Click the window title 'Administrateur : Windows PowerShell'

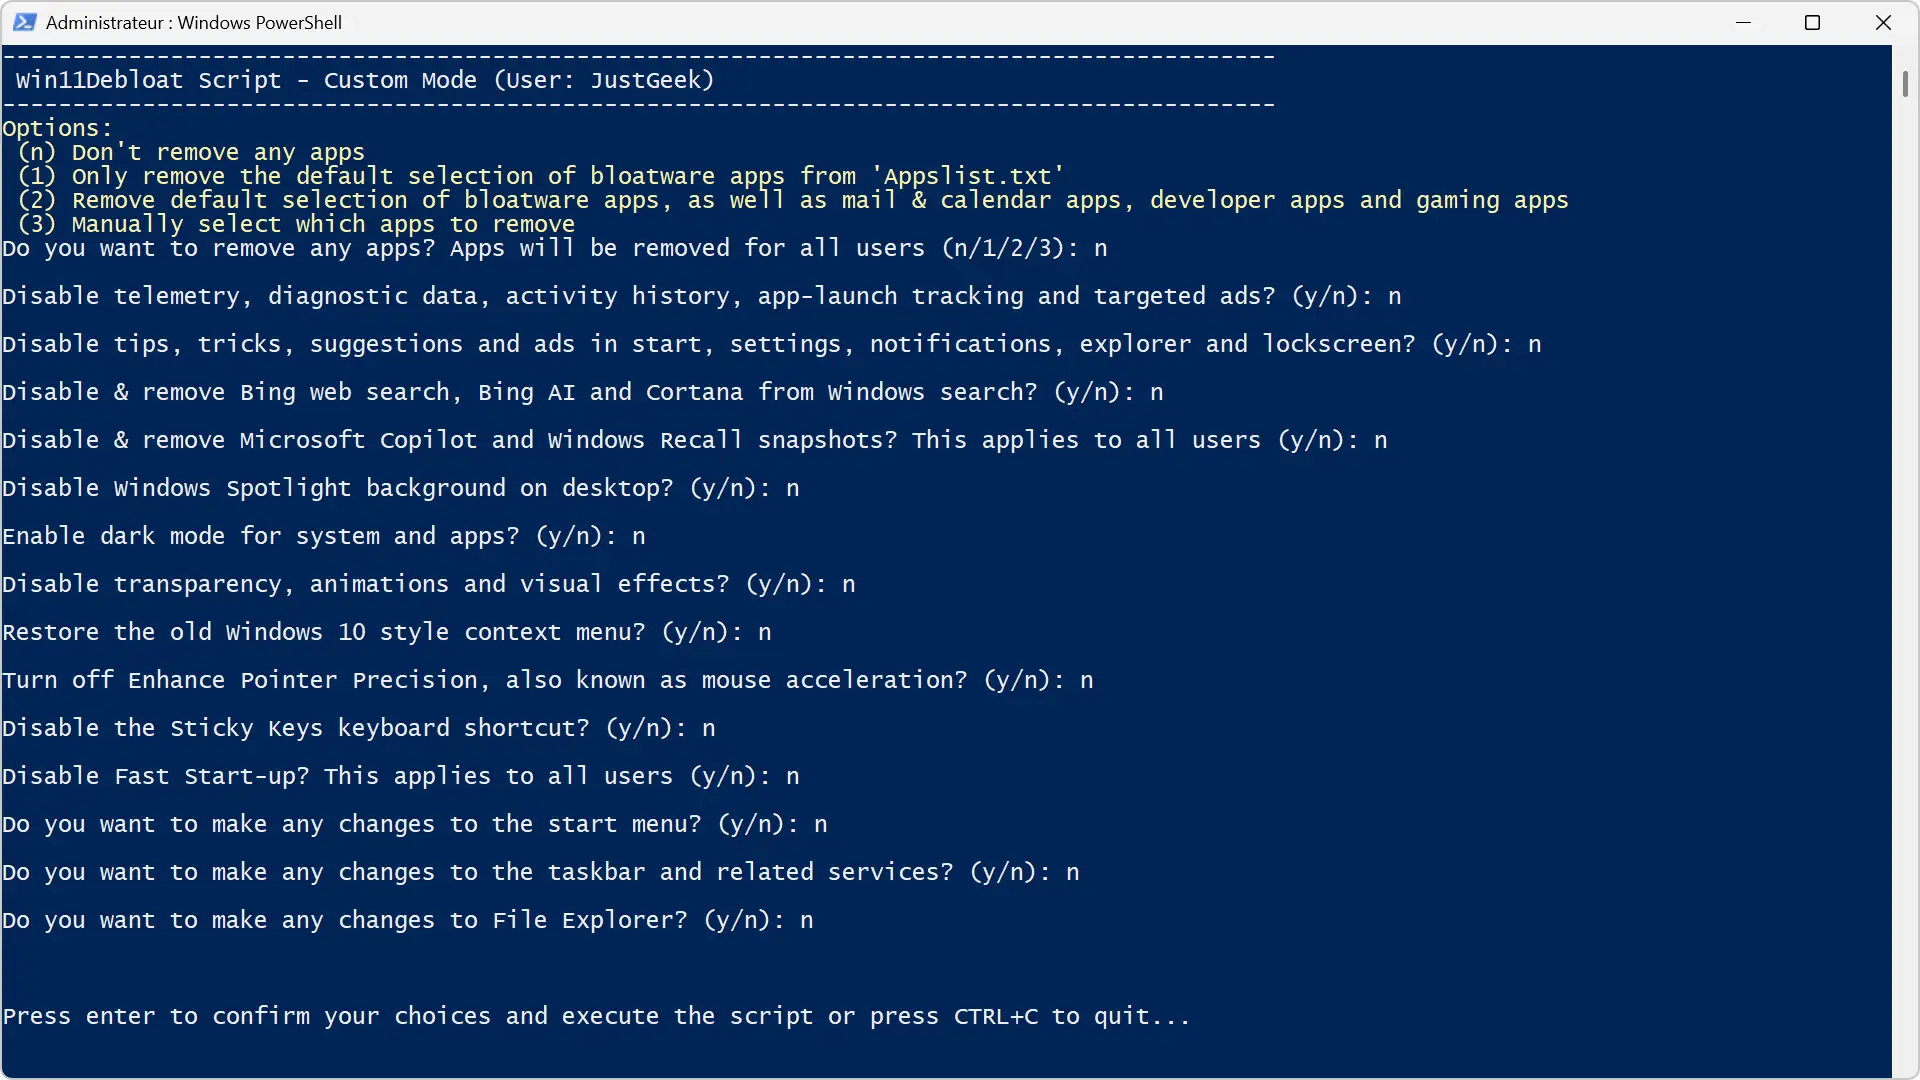[194, 22]
